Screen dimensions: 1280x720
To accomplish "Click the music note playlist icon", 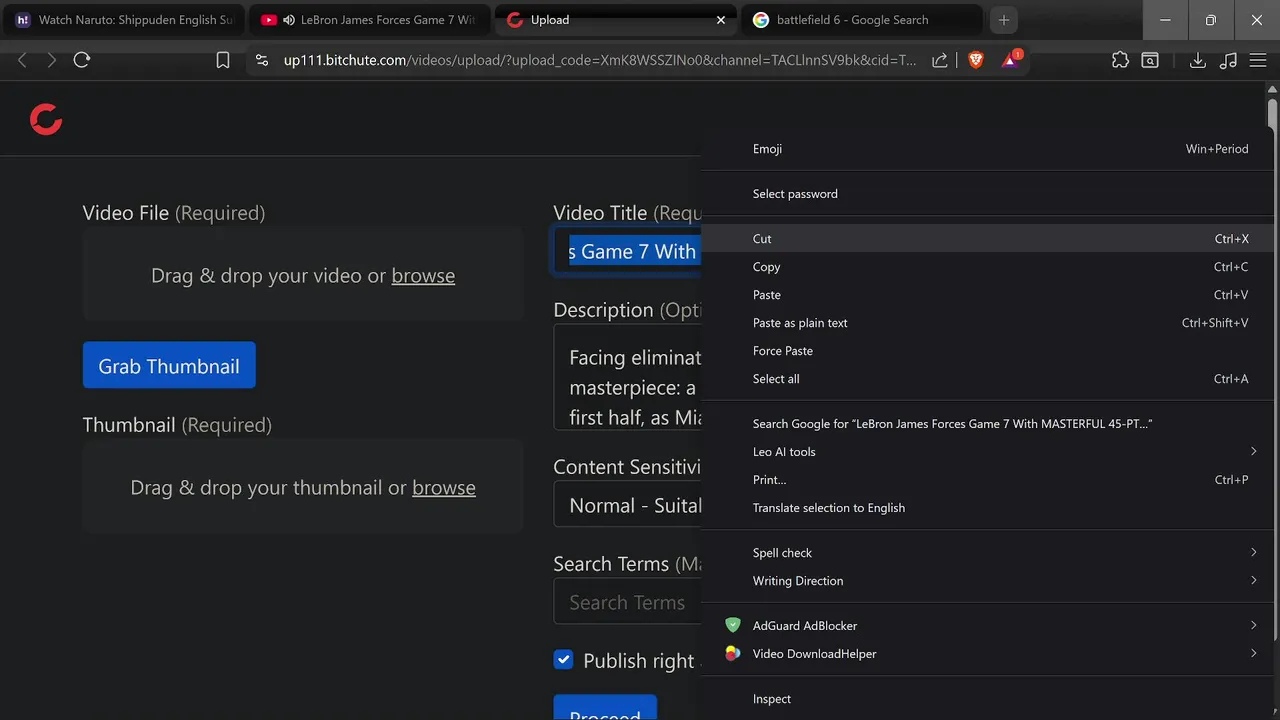I will (x=1229, y=60).
